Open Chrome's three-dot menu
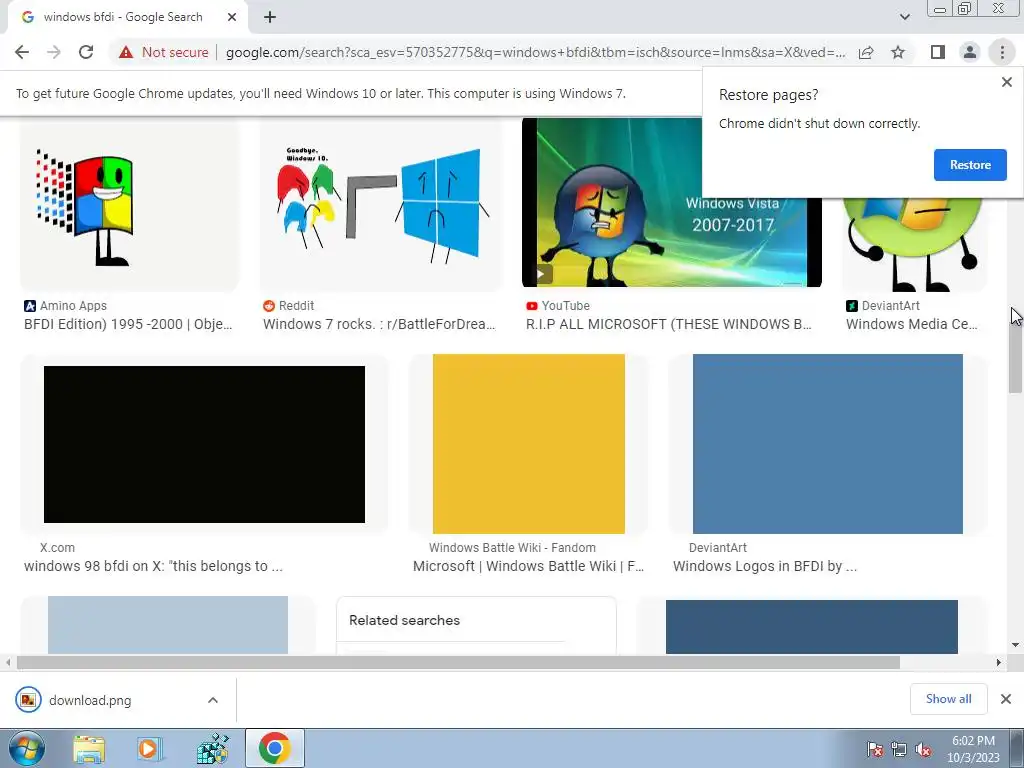Viewport: 1024px width, 768px height. (1002, 52)
